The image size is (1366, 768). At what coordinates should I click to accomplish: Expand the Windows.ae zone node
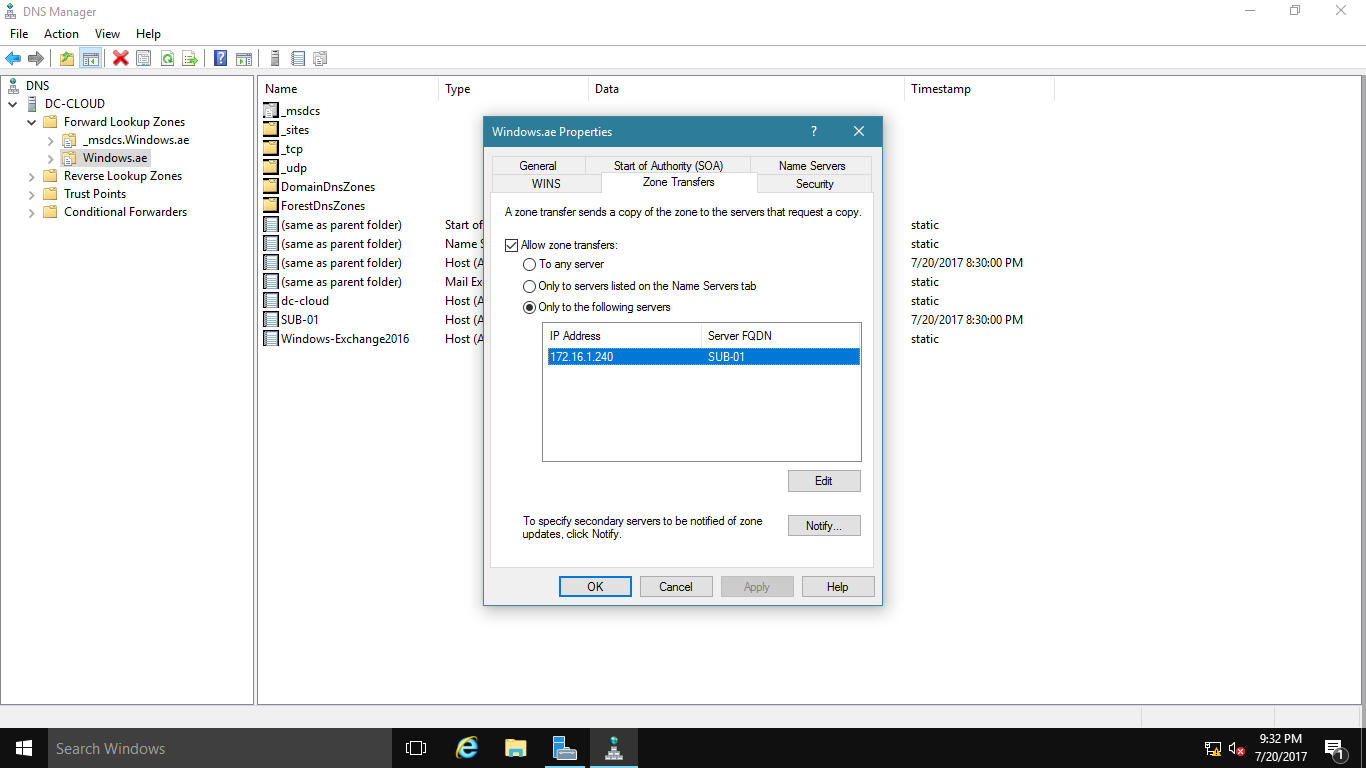pyautogui.click(x=50, y=158)
